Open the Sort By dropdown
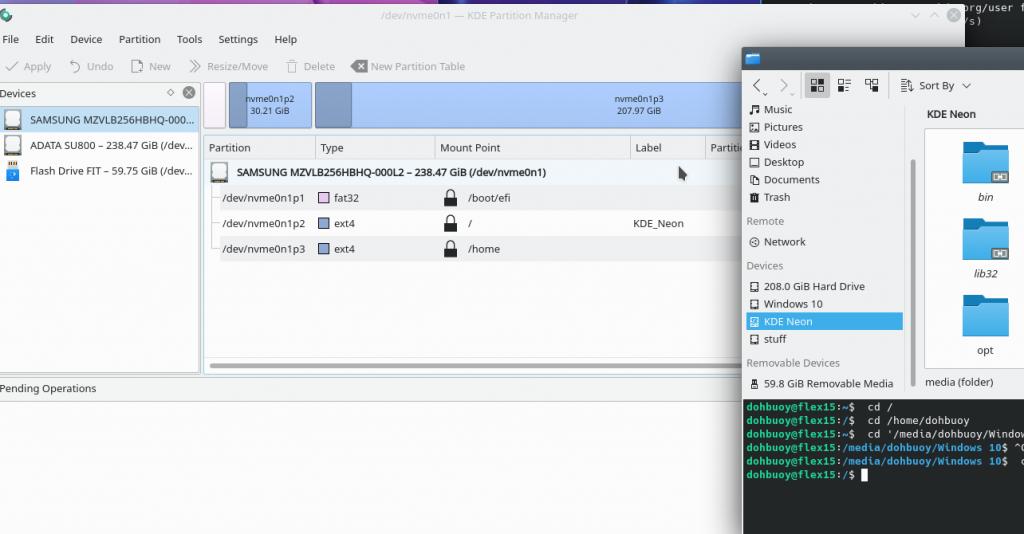This screenshot has width=1024, height=534. [936, 86]
